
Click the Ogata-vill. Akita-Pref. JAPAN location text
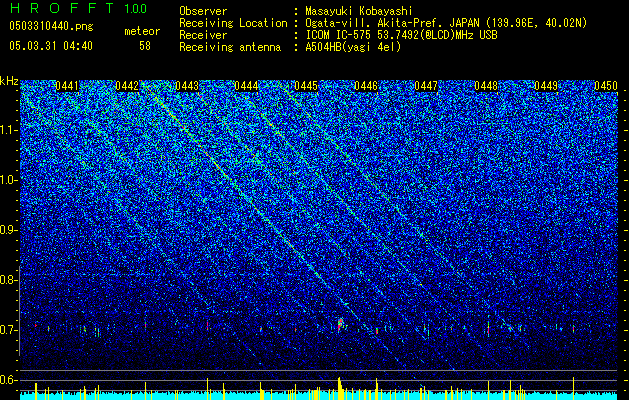pos(446,23)
